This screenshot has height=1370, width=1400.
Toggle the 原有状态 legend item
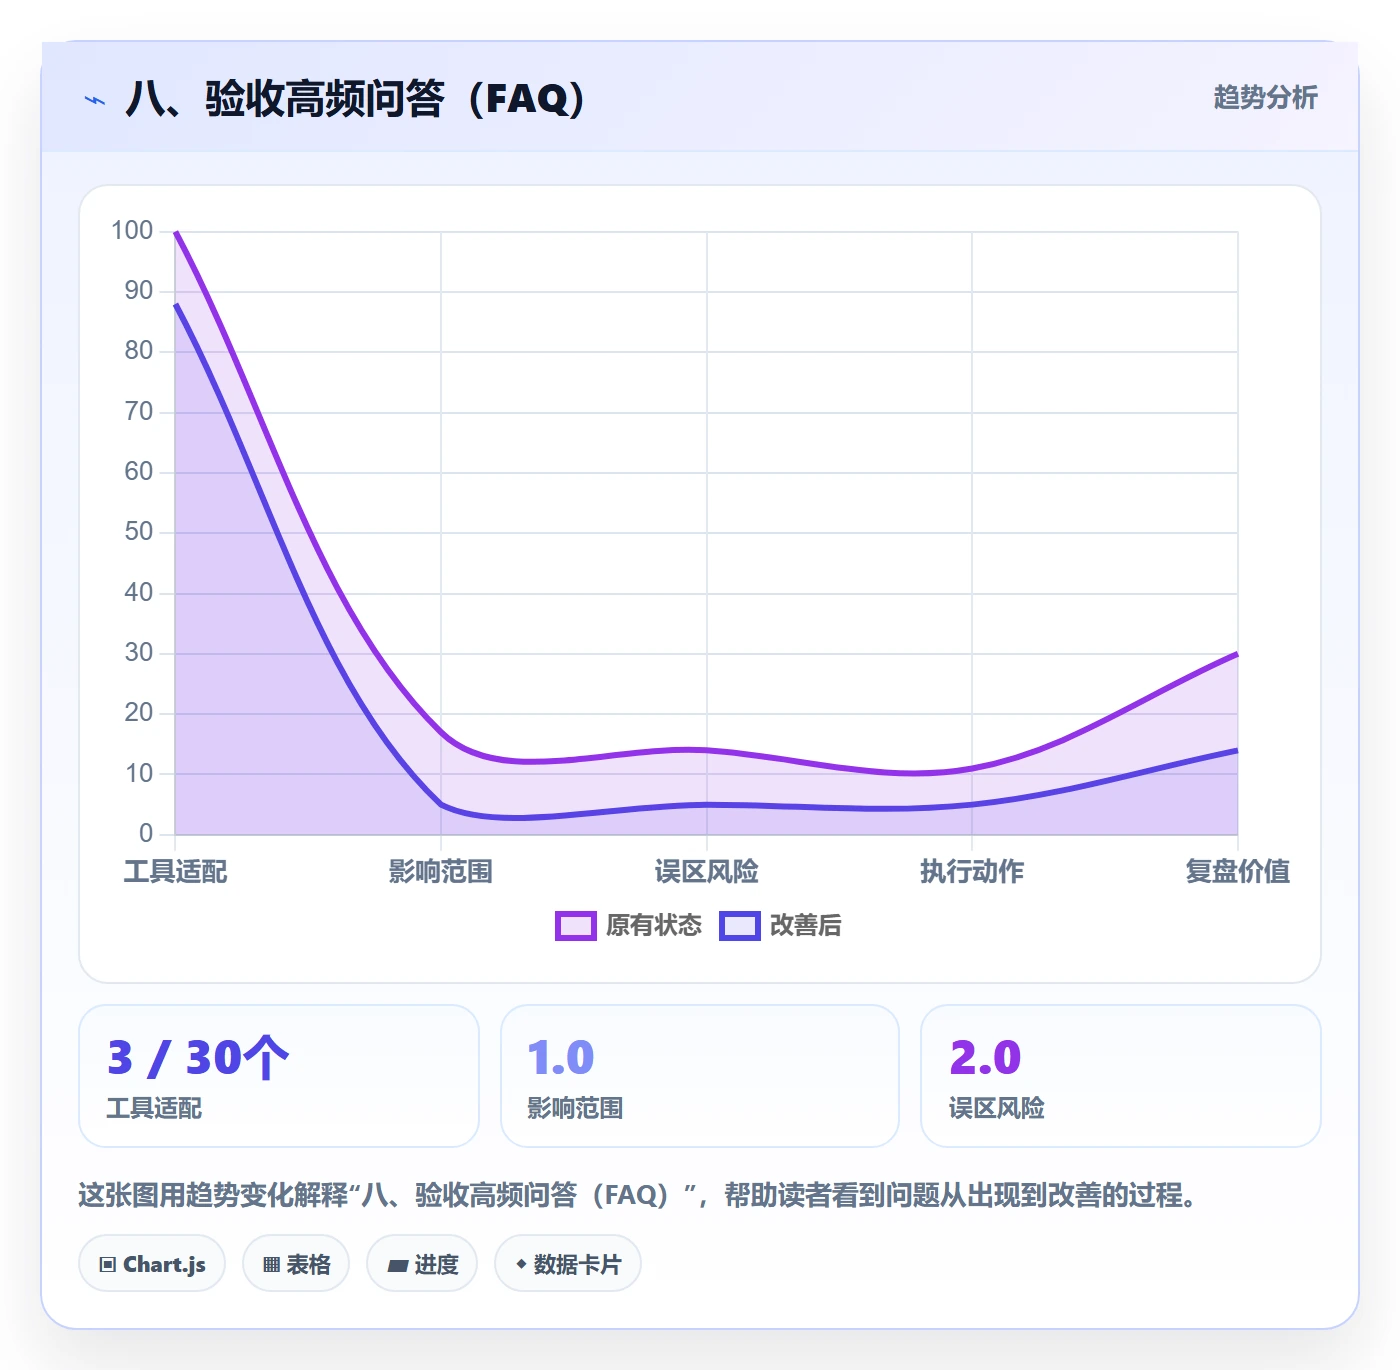pos(629,925)
